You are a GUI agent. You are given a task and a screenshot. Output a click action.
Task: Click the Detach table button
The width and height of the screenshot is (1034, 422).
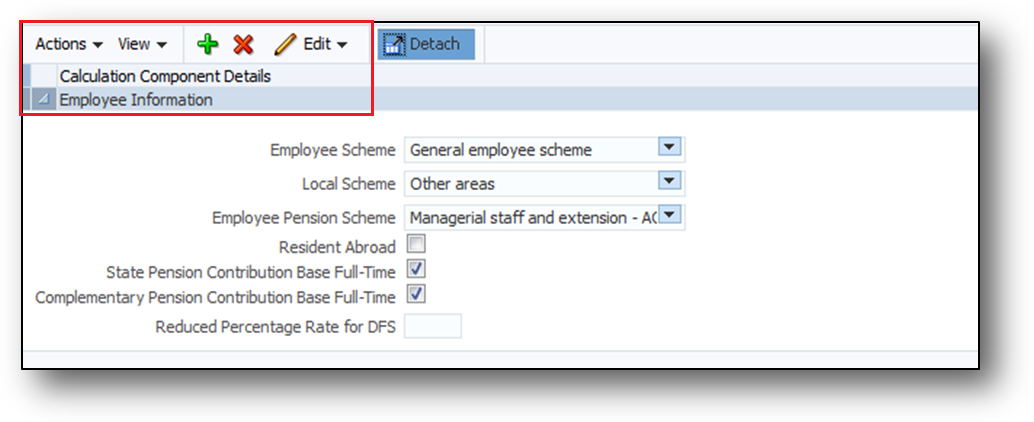(426, 44)
